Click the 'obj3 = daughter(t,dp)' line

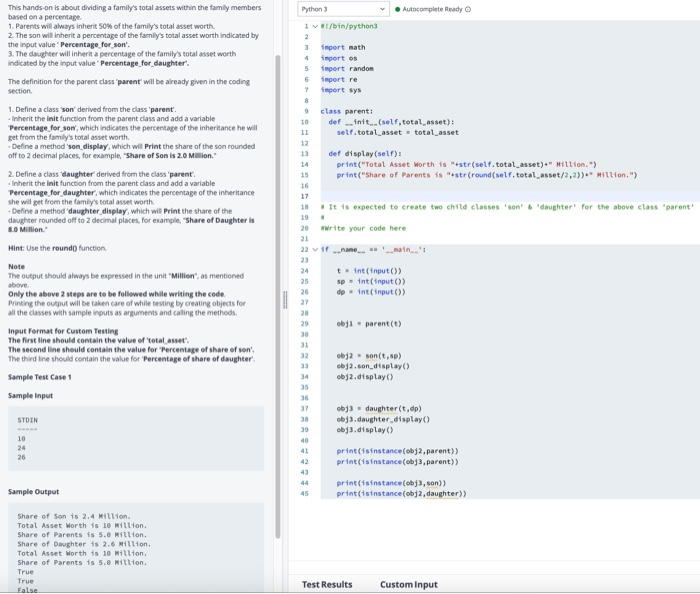379,409
